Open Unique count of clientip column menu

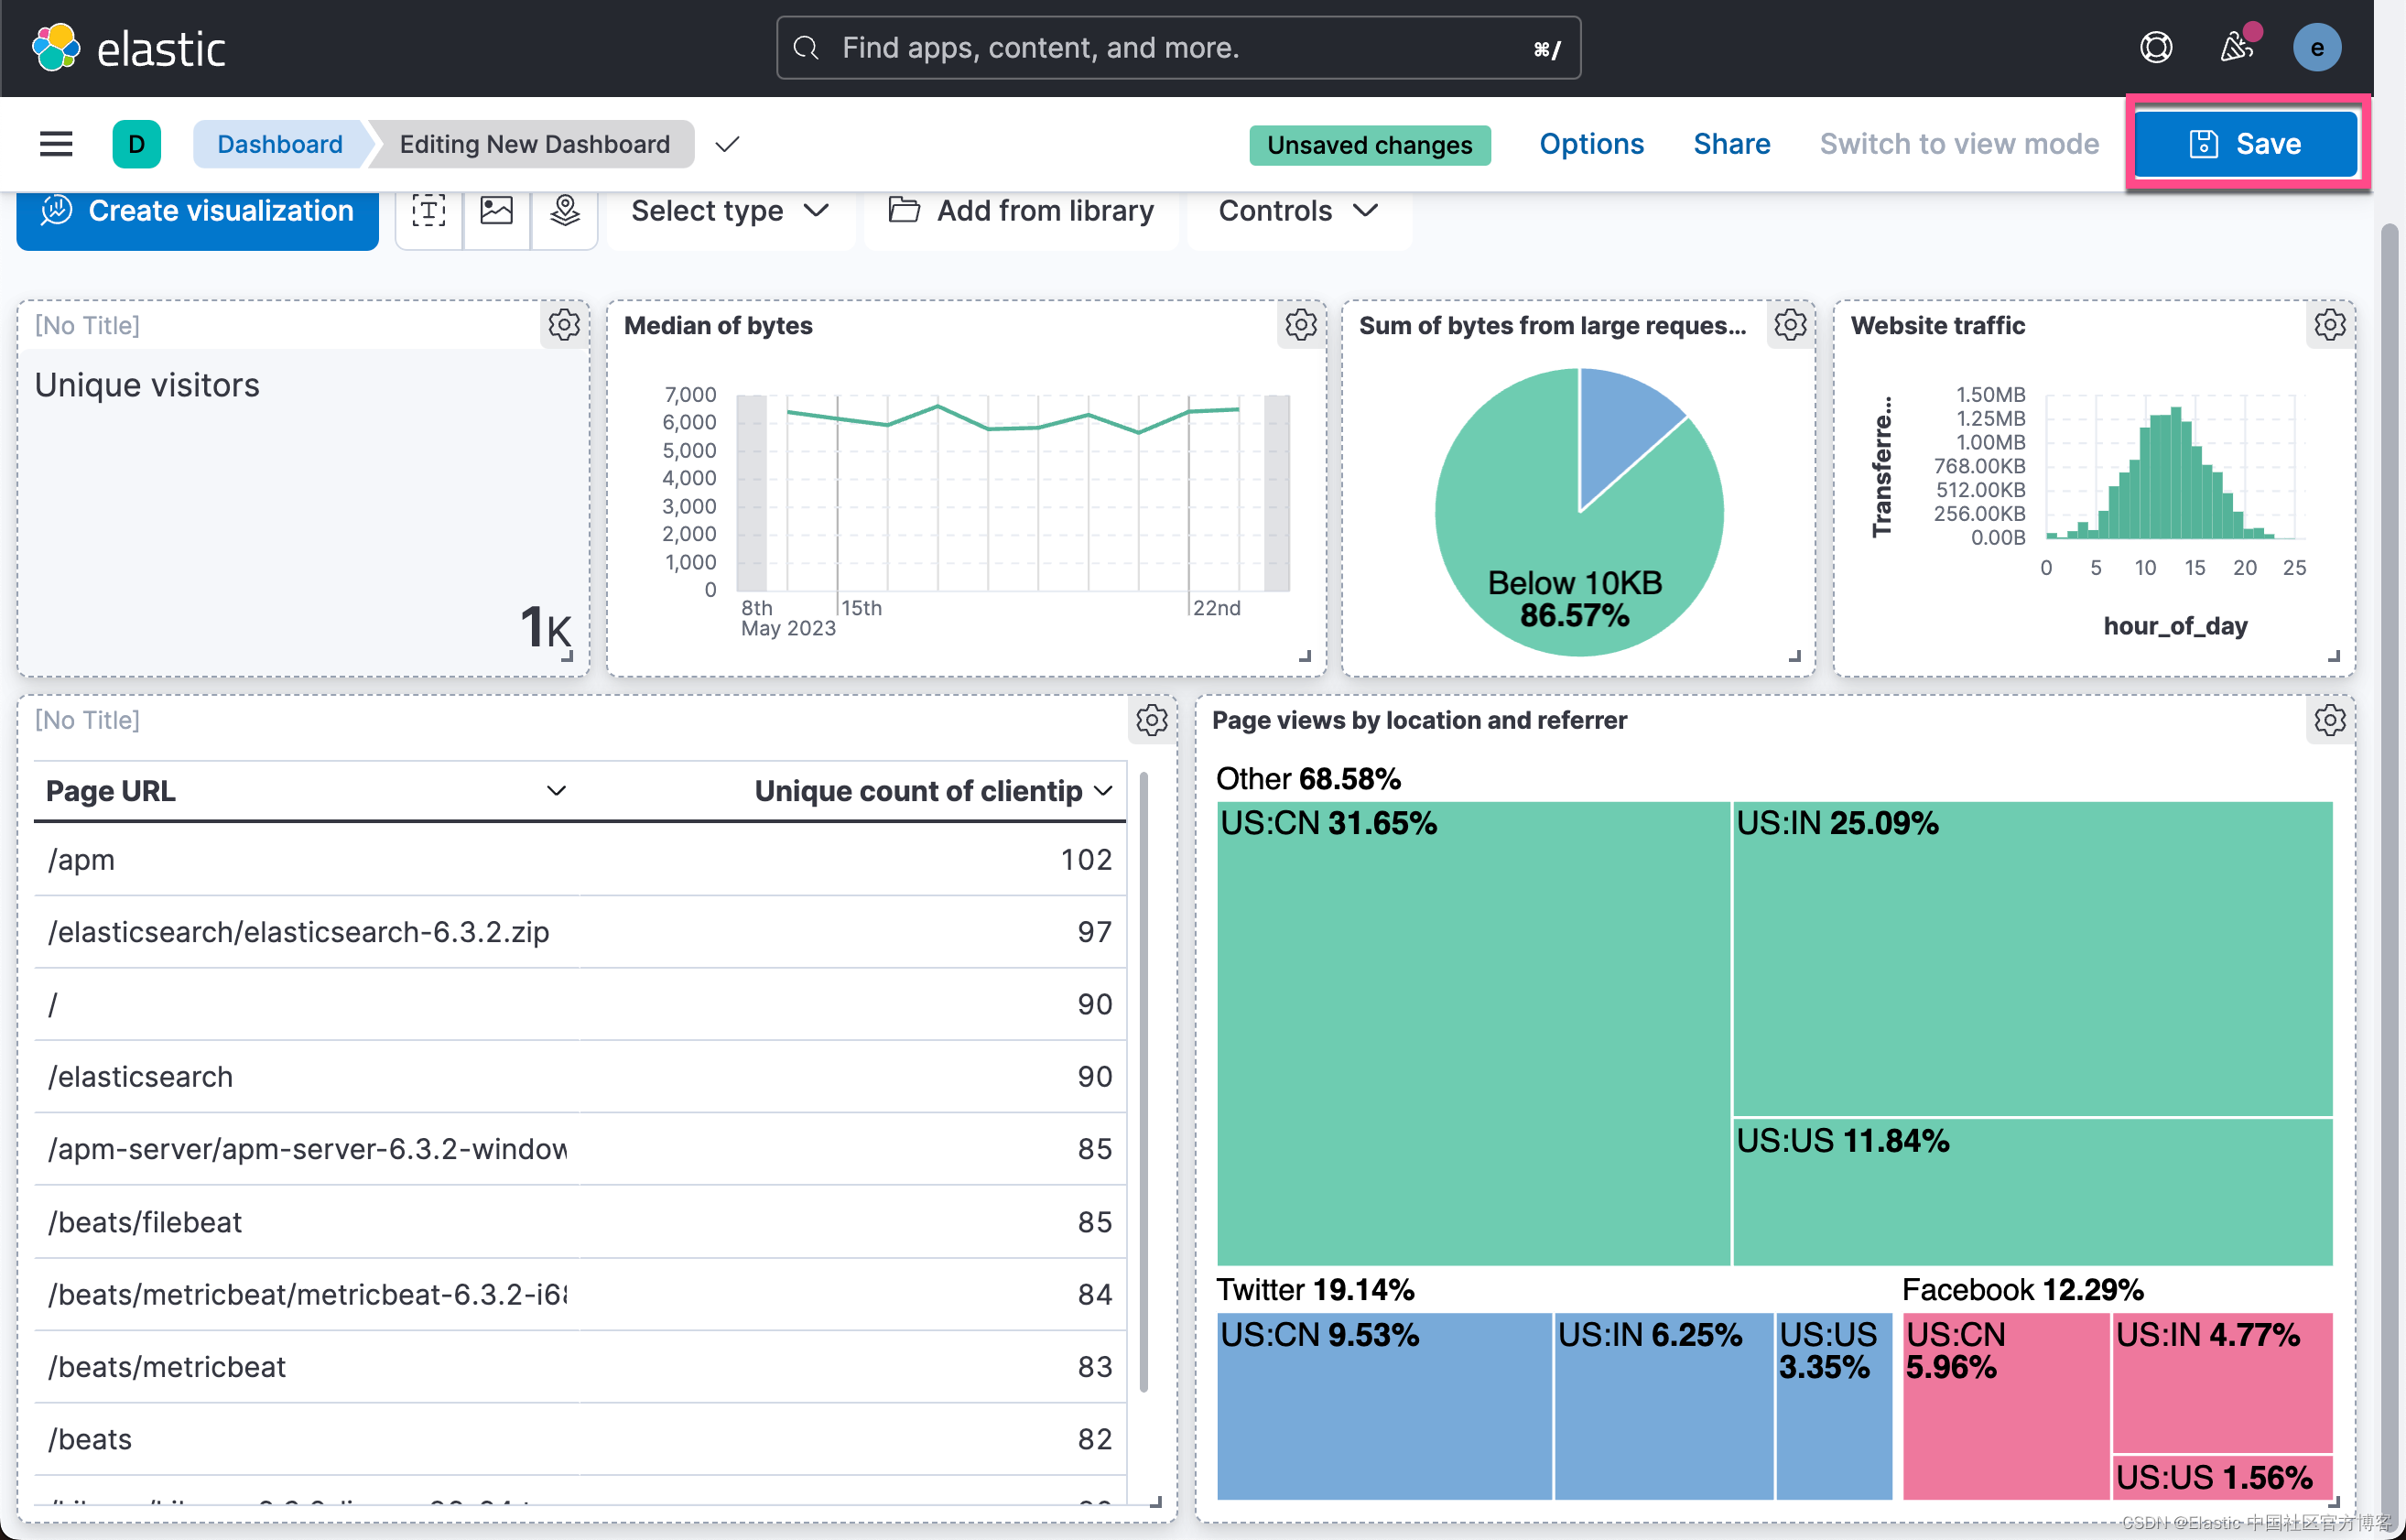pyautogui.click(x=1104, y=790)
